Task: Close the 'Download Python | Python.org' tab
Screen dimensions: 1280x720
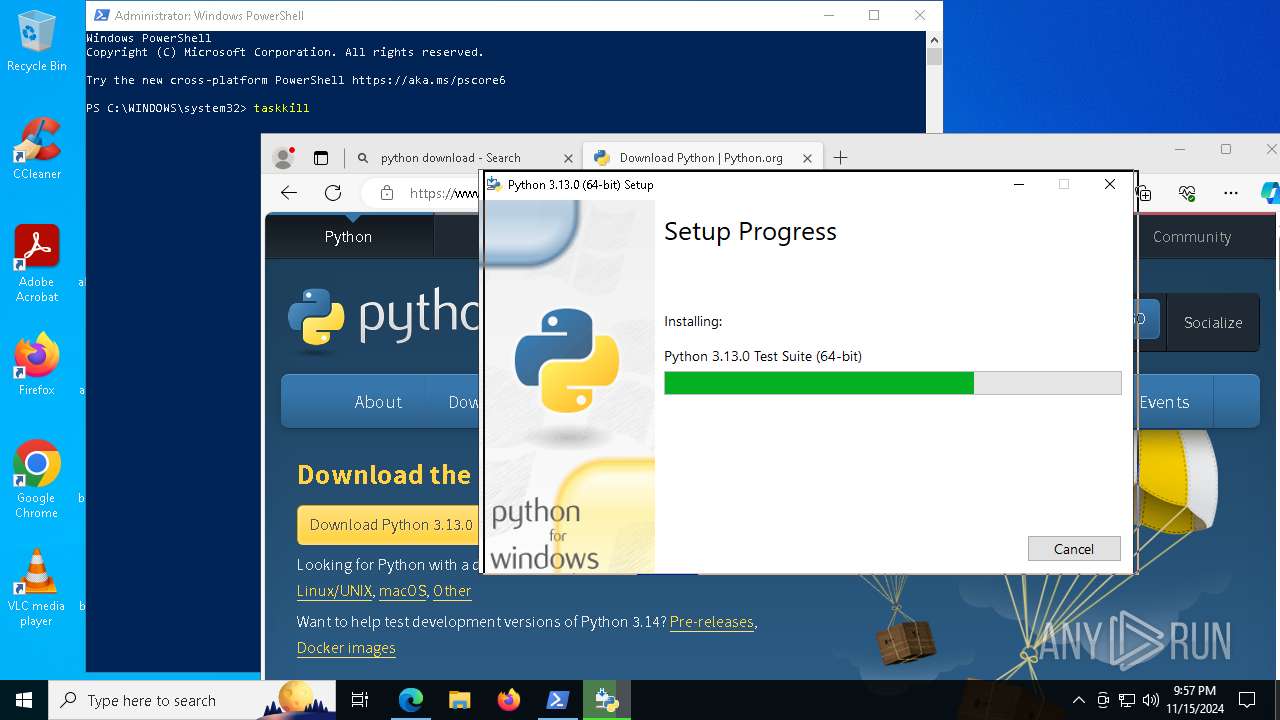Action: click(806, 158)
